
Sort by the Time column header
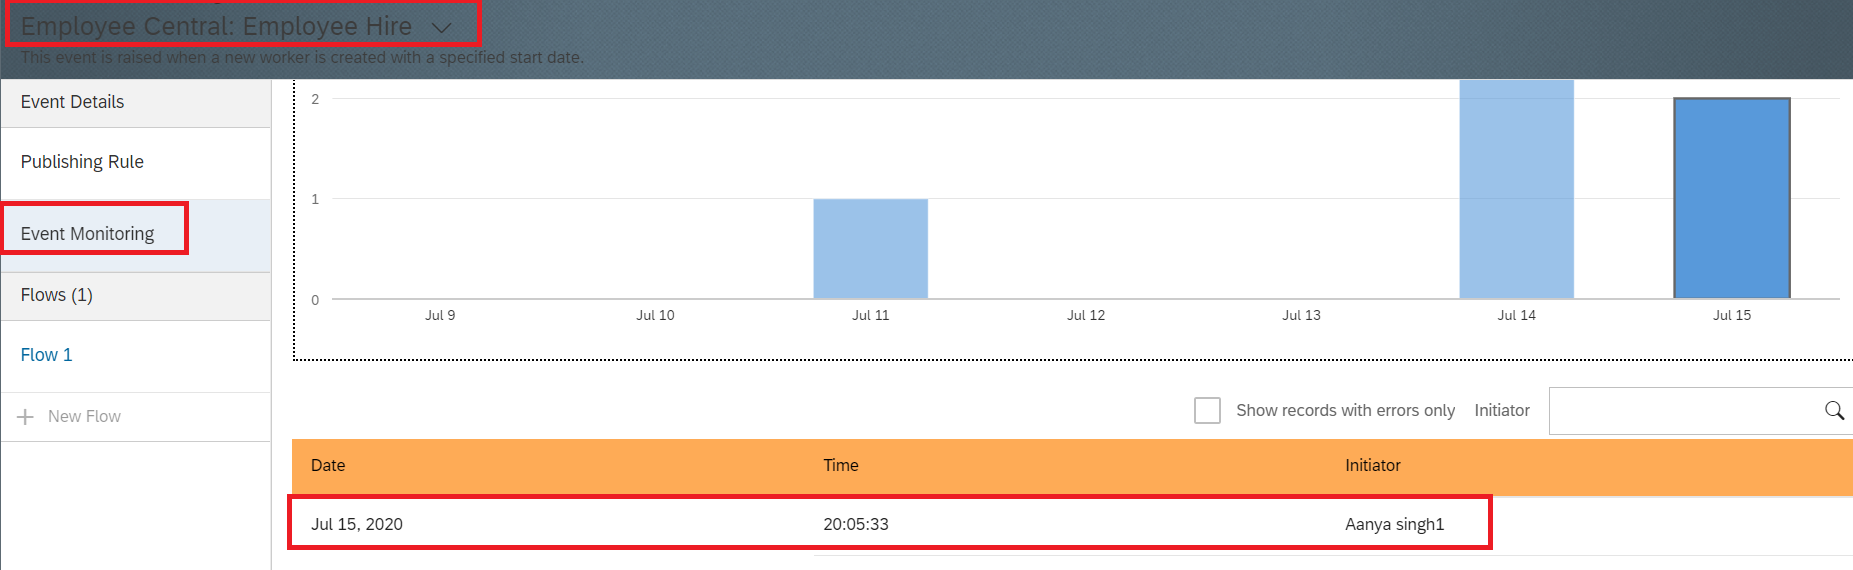coord(841,465)
